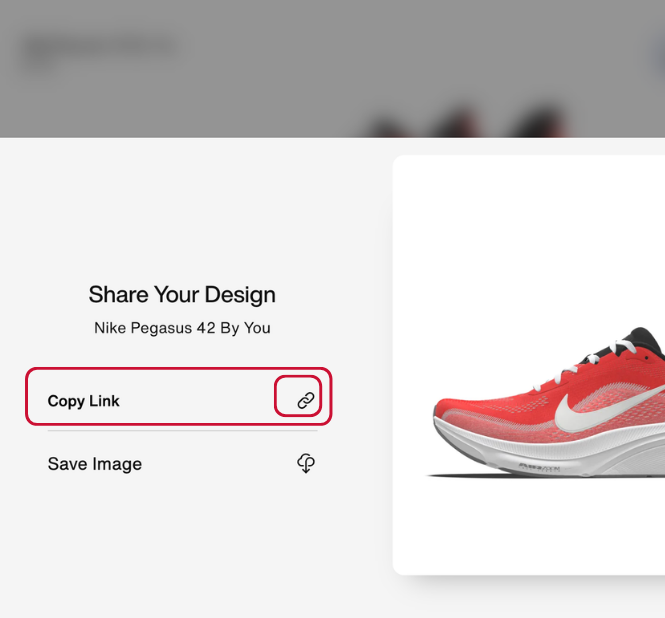Click the blurred header text in the background

pos(100,48)
